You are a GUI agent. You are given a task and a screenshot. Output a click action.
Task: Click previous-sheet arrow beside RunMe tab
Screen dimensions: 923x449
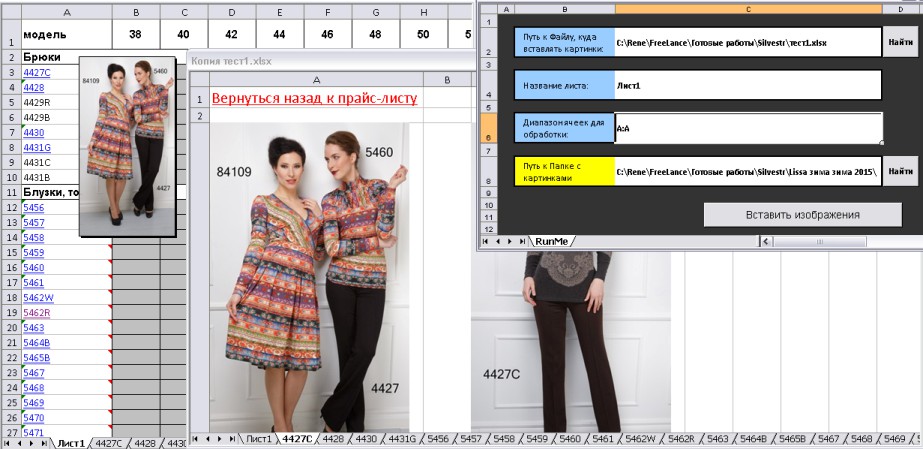498,241
